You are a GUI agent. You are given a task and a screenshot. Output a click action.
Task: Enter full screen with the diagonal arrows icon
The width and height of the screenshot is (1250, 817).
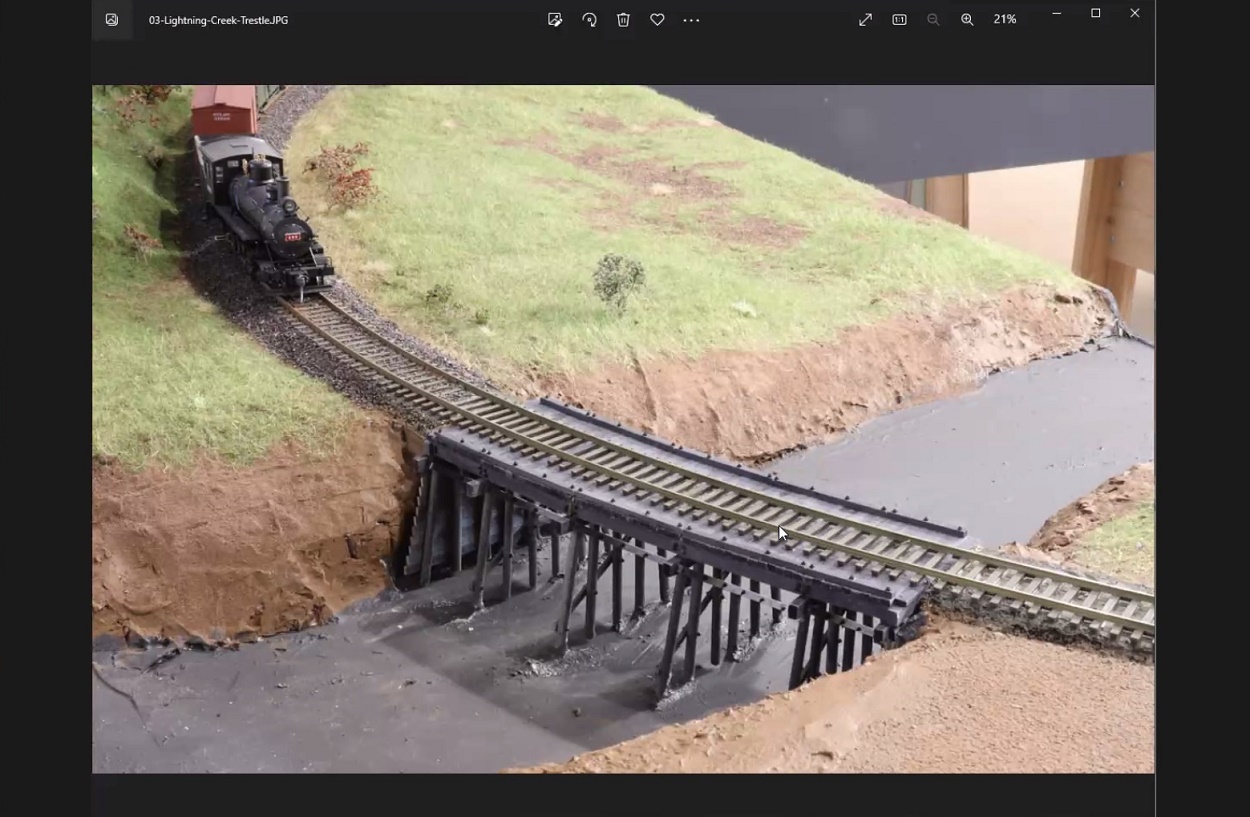pyautogui.click(x=865, y=20)
